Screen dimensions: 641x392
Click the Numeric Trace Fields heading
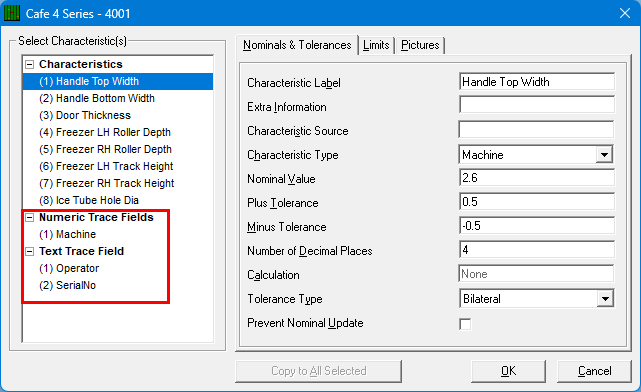[96, 217]
